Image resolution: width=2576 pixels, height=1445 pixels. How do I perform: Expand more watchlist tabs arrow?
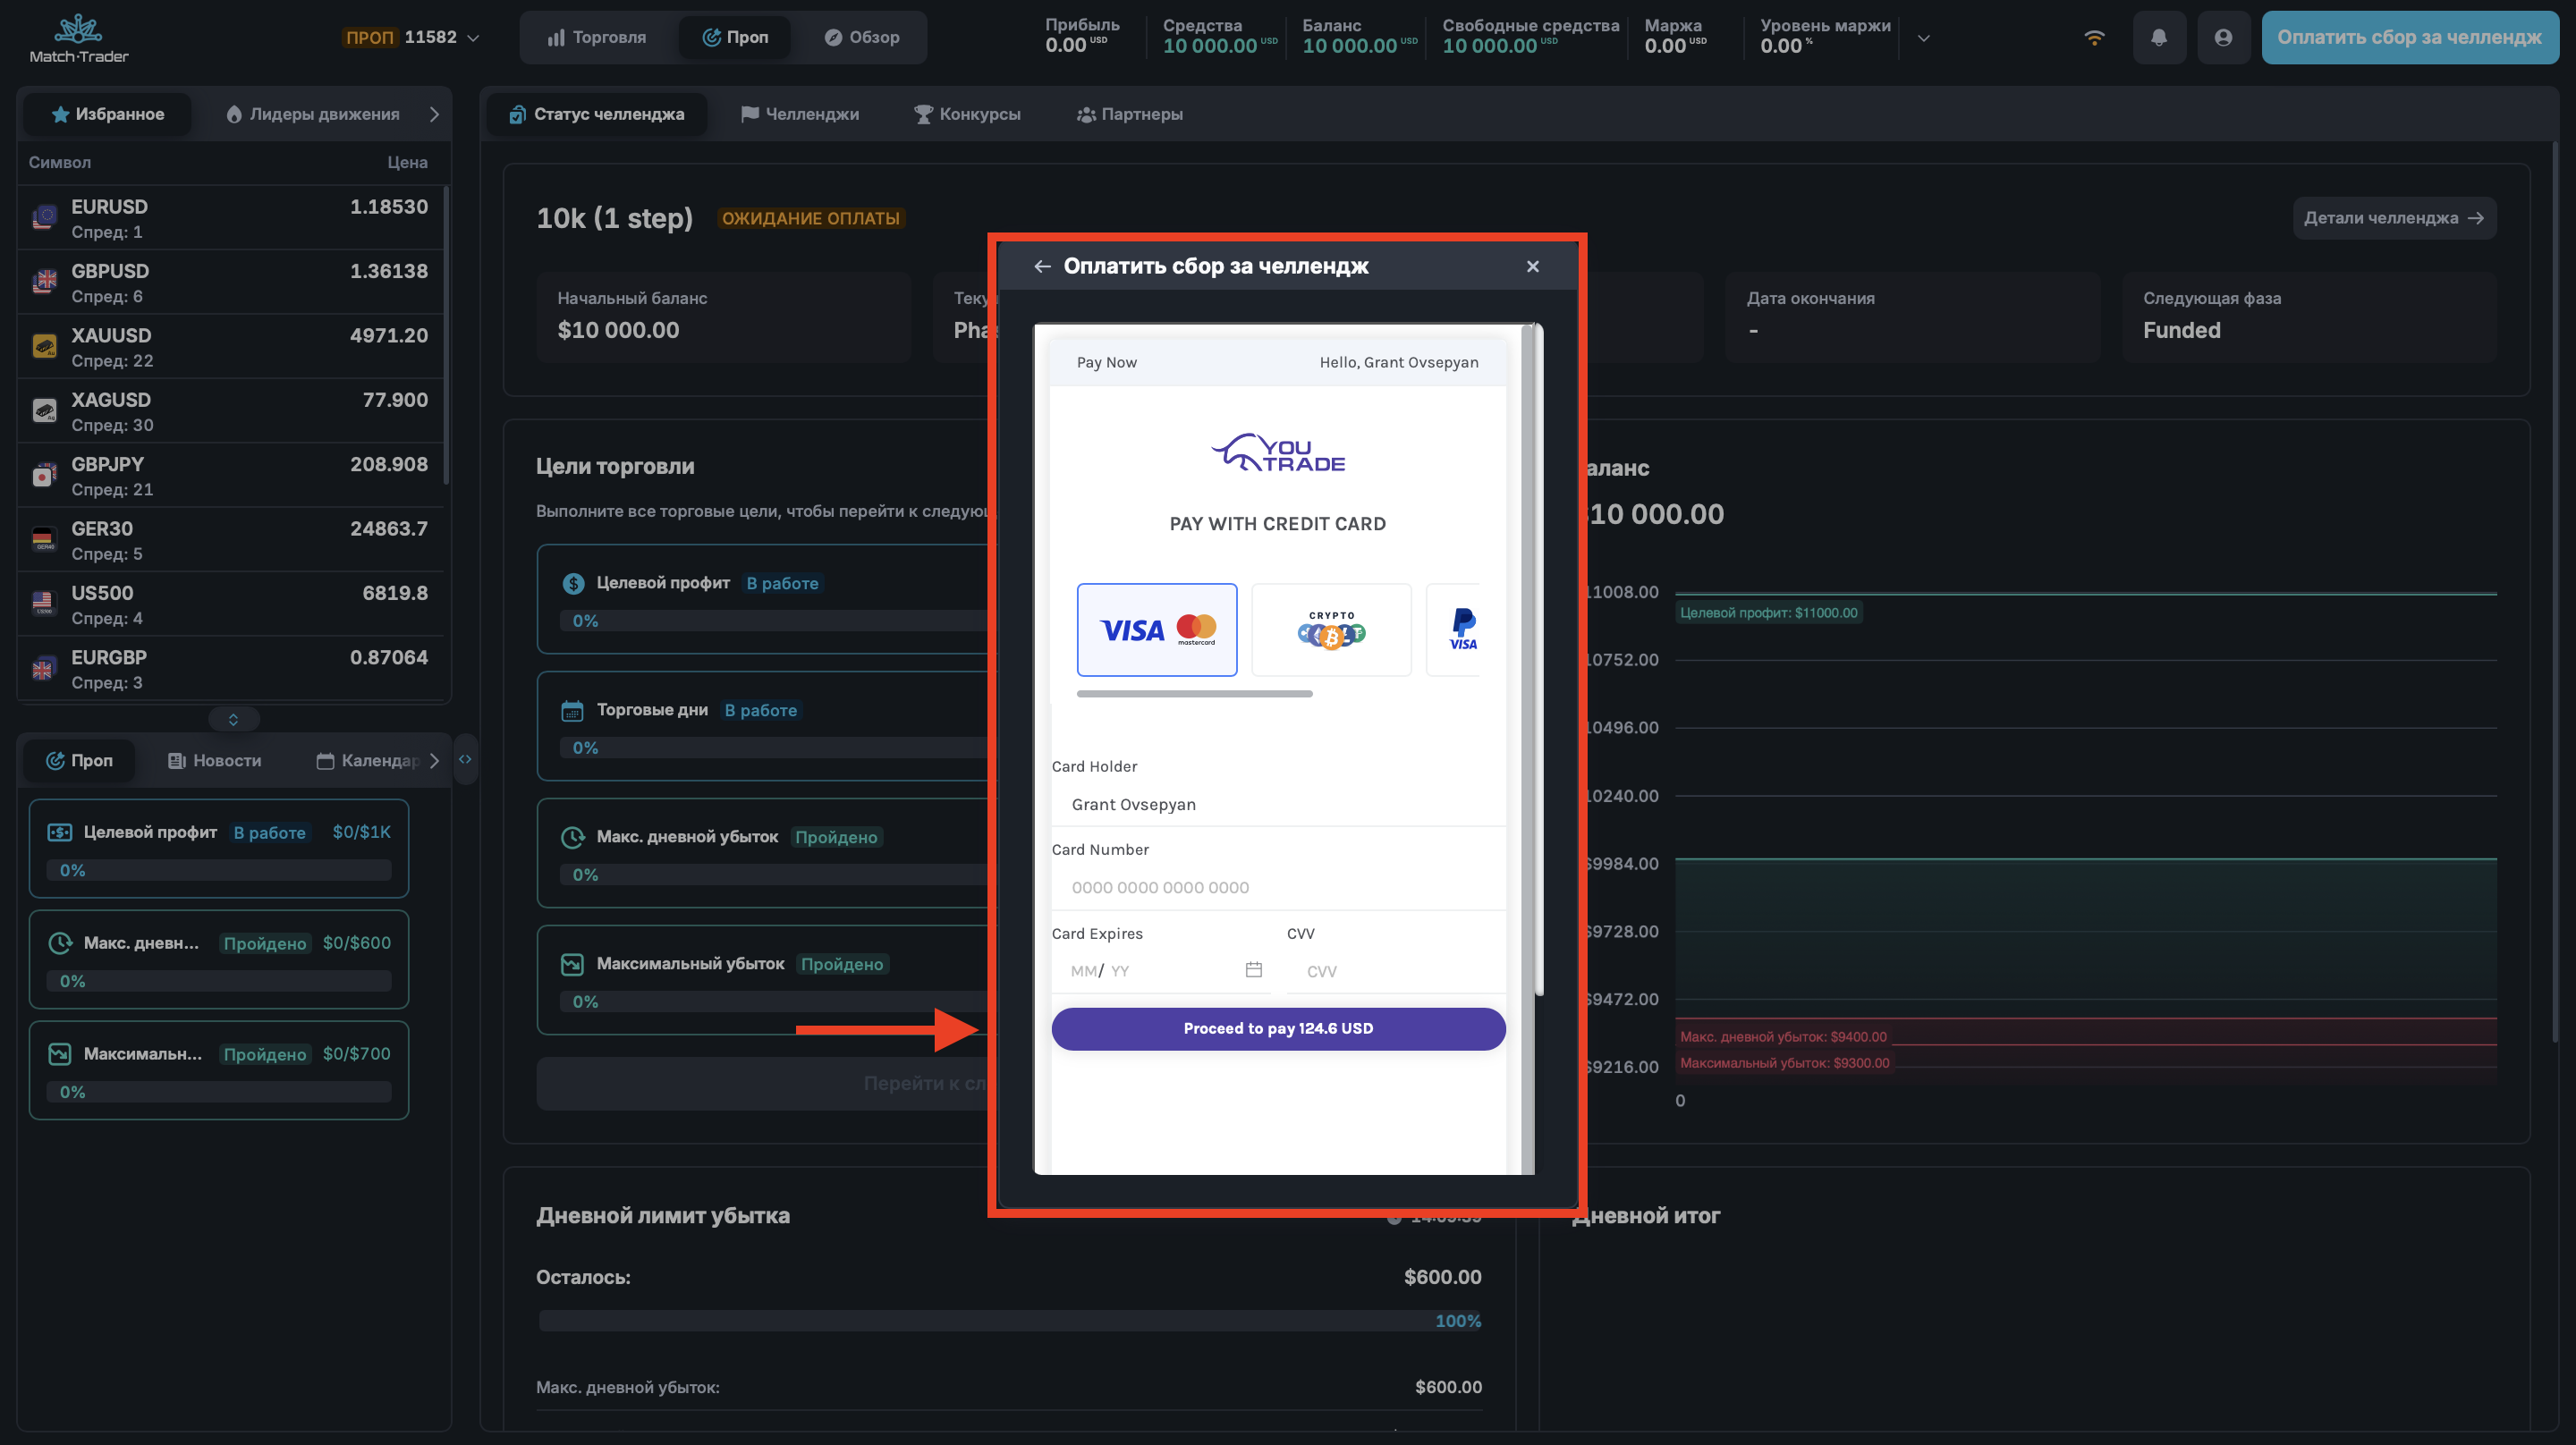434,114
